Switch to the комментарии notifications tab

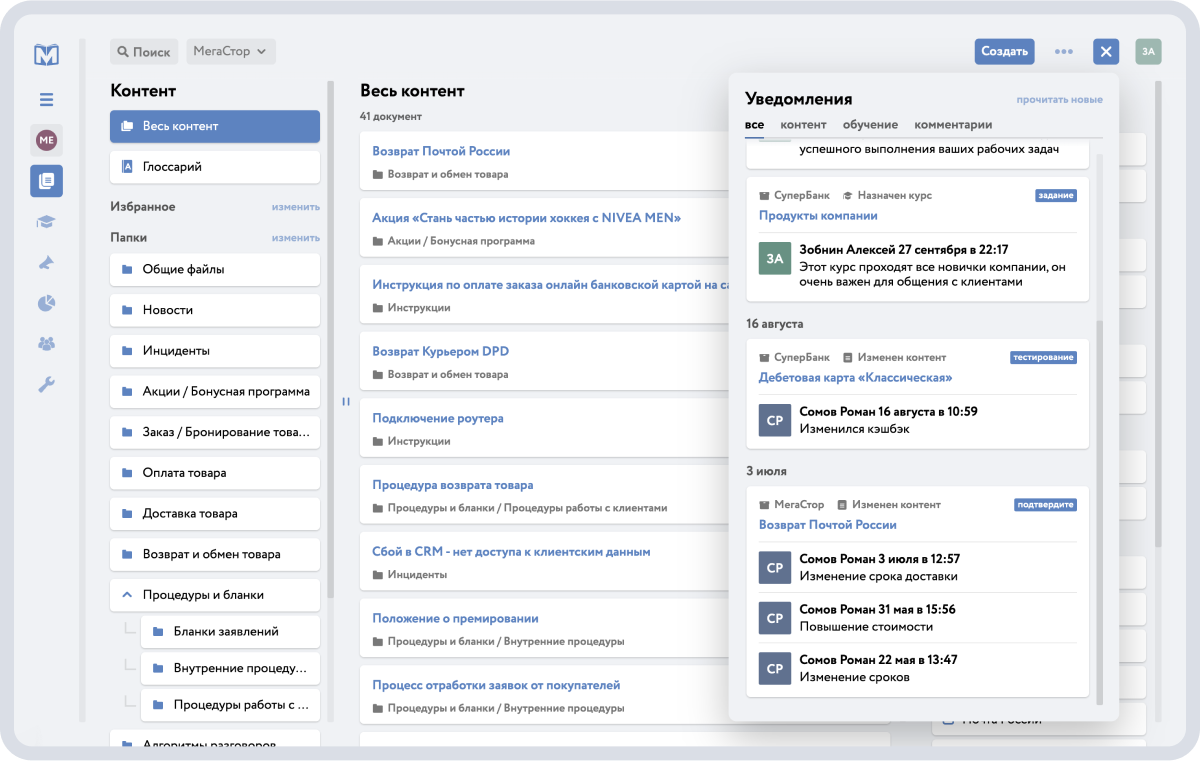953,125
